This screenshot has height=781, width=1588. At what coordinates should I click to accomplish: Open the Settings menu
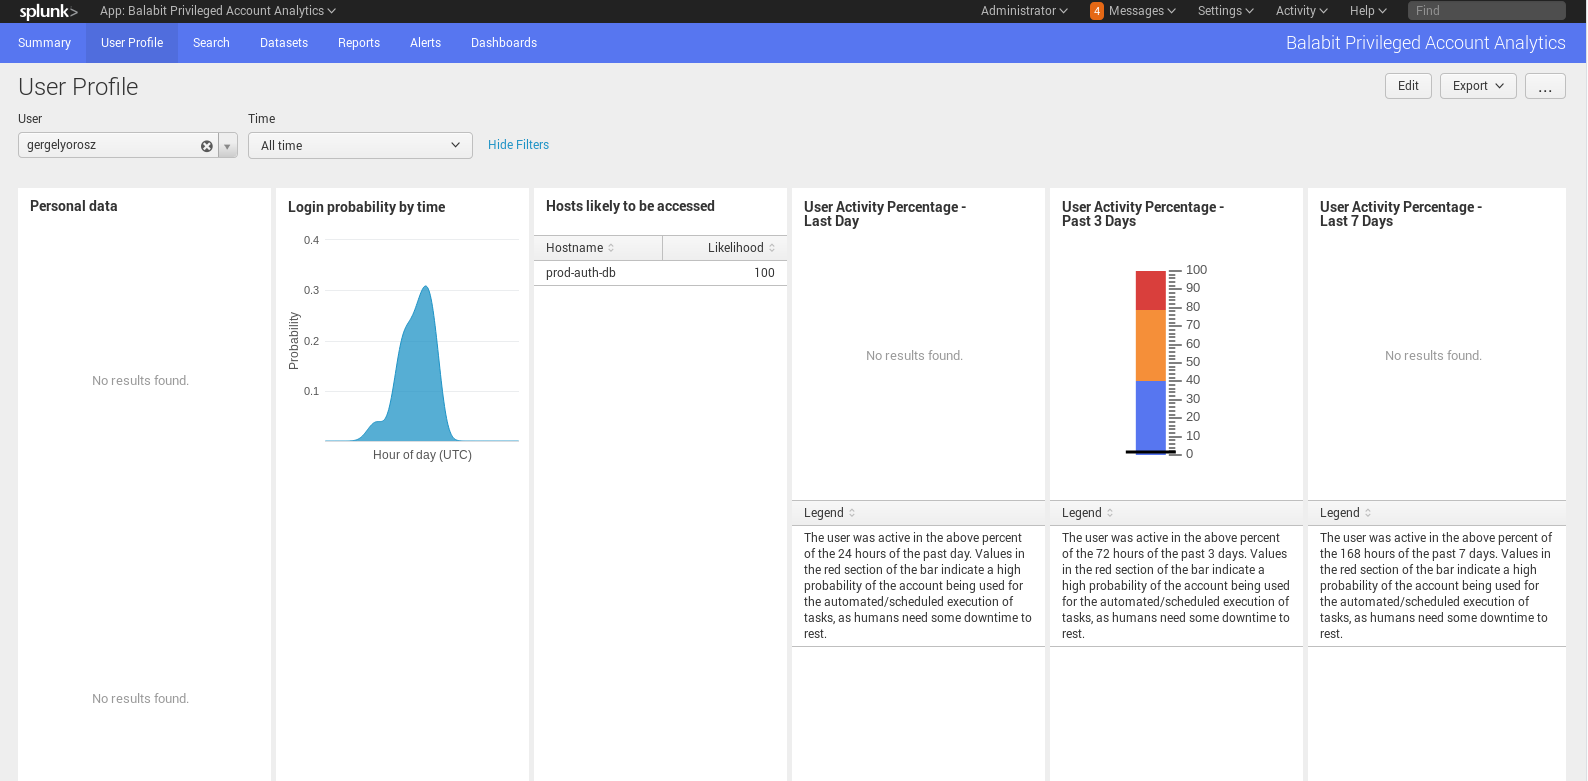1226,11
